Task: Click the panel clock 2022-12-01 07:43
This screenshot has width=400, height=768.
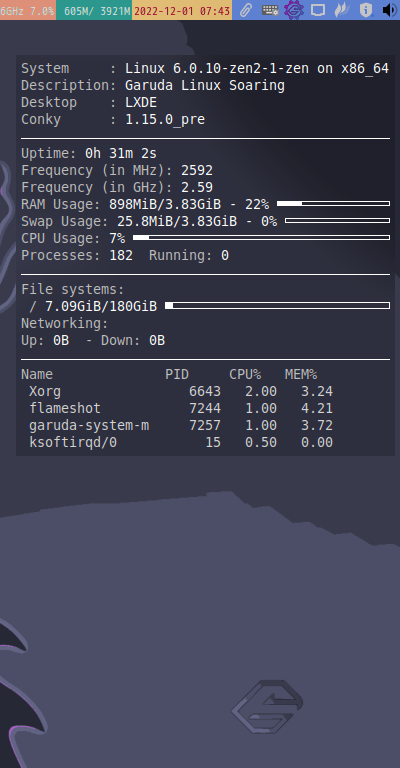Action: pyautogui.click(x=182, y=10)
